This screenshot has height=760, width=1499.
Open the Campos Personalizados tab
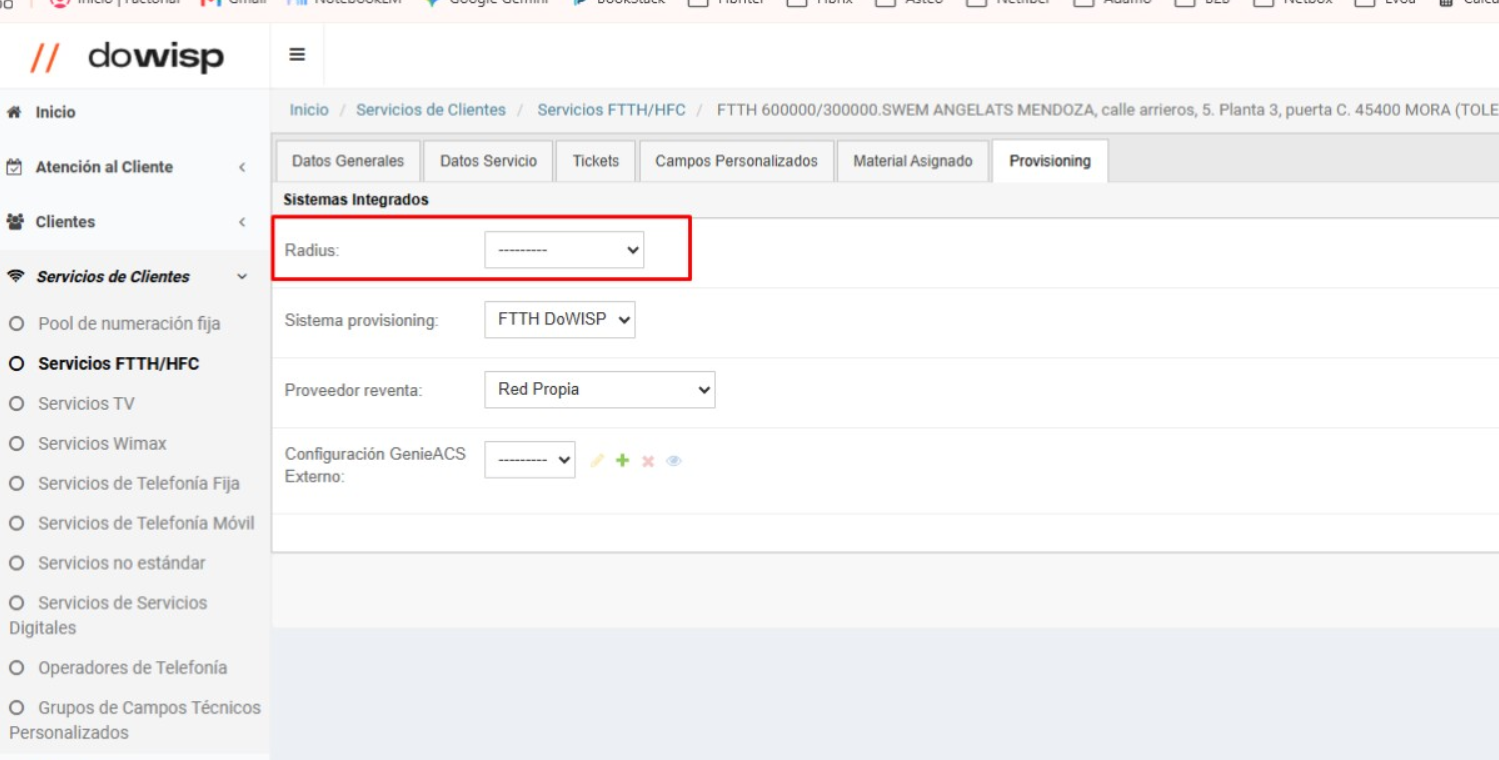[737, 161]
